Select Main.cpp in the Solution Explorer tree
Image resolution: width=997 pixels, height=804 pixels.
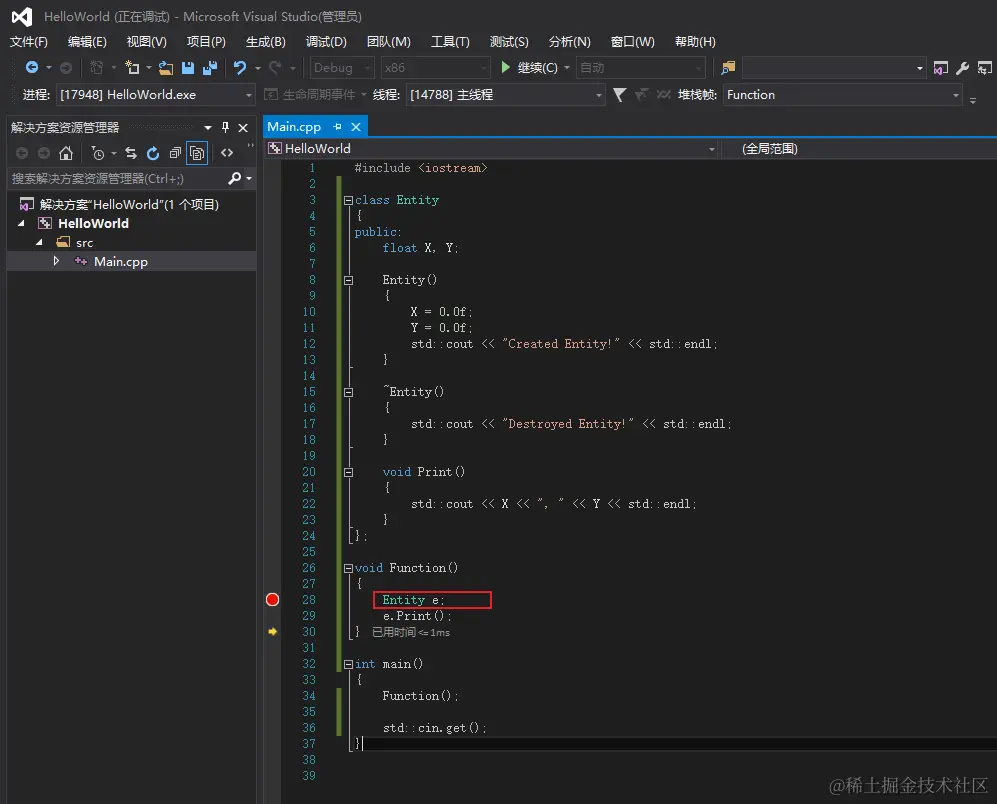click(x=121, y=261)
